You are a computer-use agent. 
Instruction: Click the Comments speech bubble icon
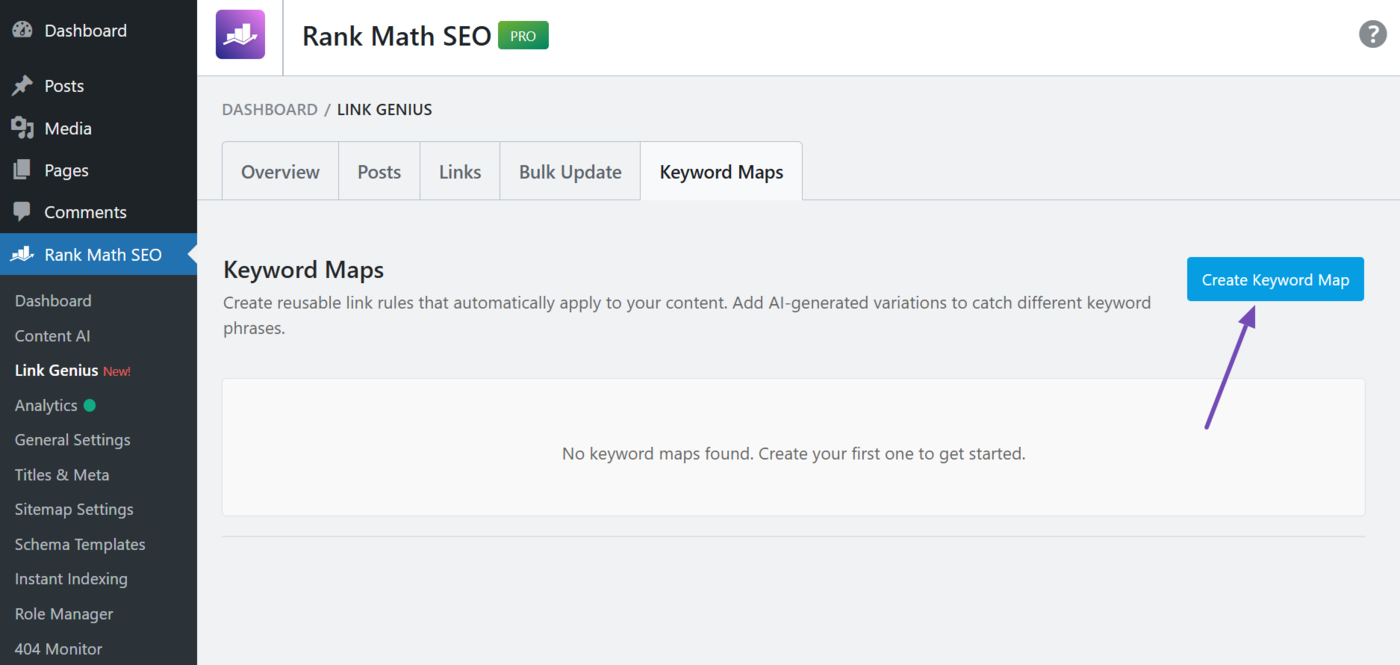pyautogui.click(x=22, y=212)
